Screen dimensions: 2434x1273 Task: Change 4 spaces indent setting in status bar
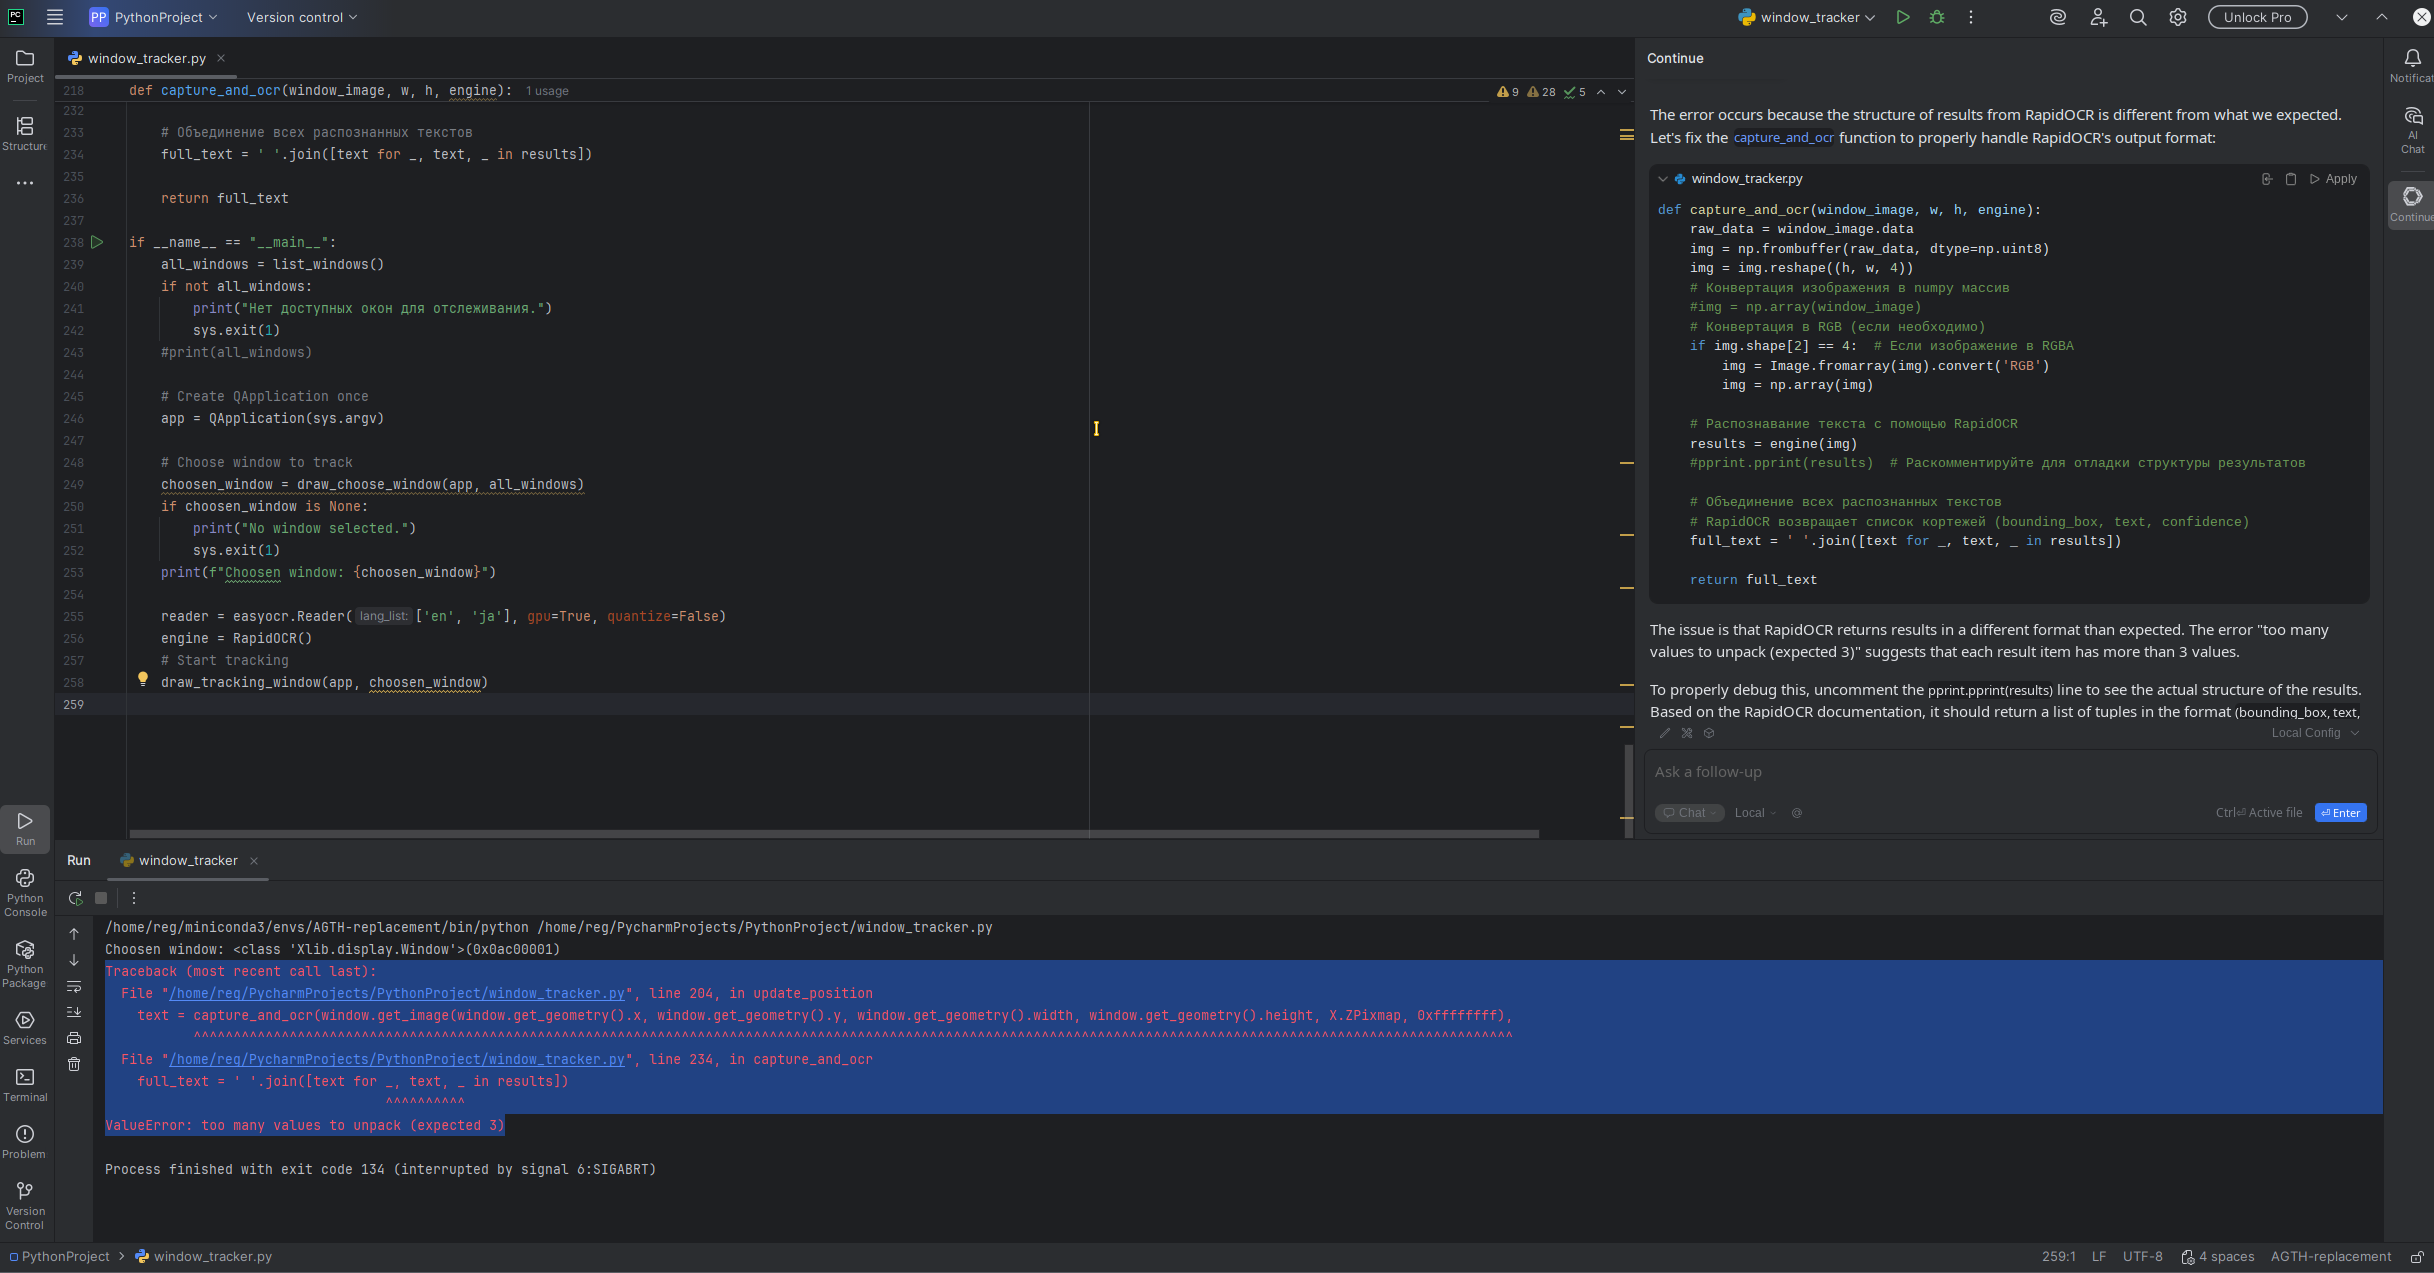2217,1257
